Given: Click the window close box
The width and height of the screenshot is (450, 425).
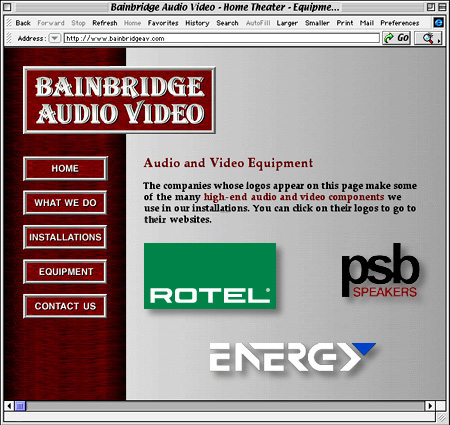Looking at the screenshot, I should pos(7,7).
